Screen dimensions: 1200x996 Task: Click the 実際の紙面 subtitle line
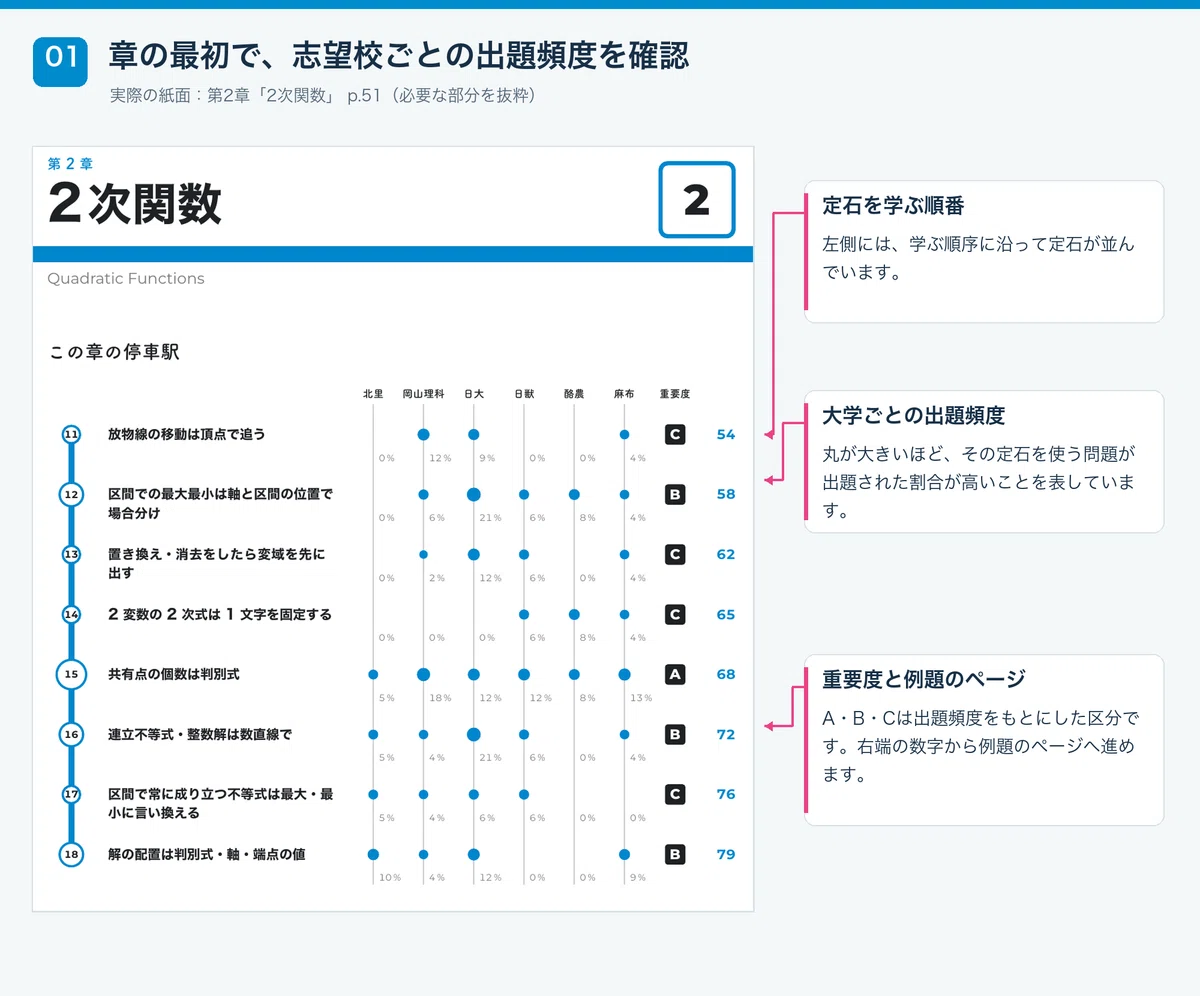click(323, 97)
